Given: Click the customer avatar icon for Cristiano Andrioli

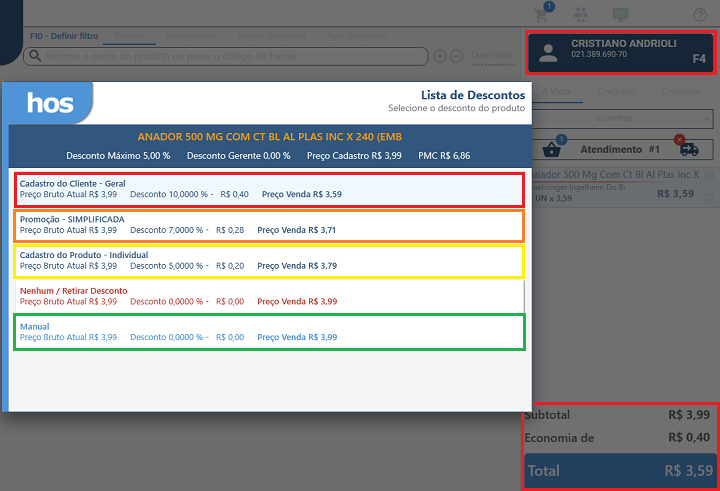Looking at the screenshot, I should [548, 55].
